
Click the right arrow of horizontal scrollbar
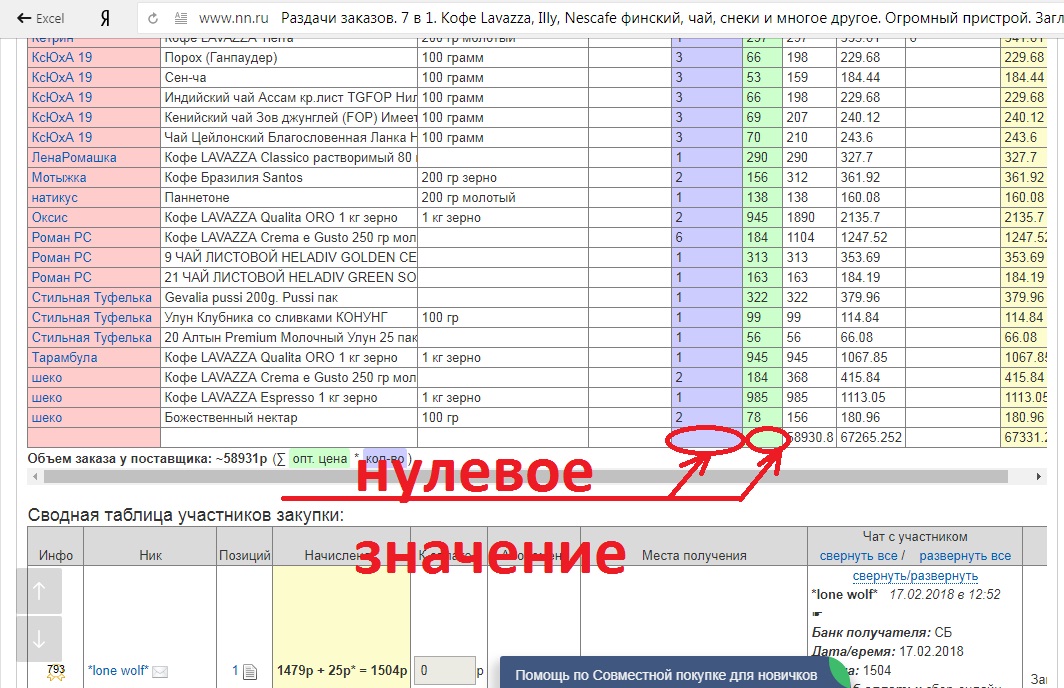[1038, 477]
